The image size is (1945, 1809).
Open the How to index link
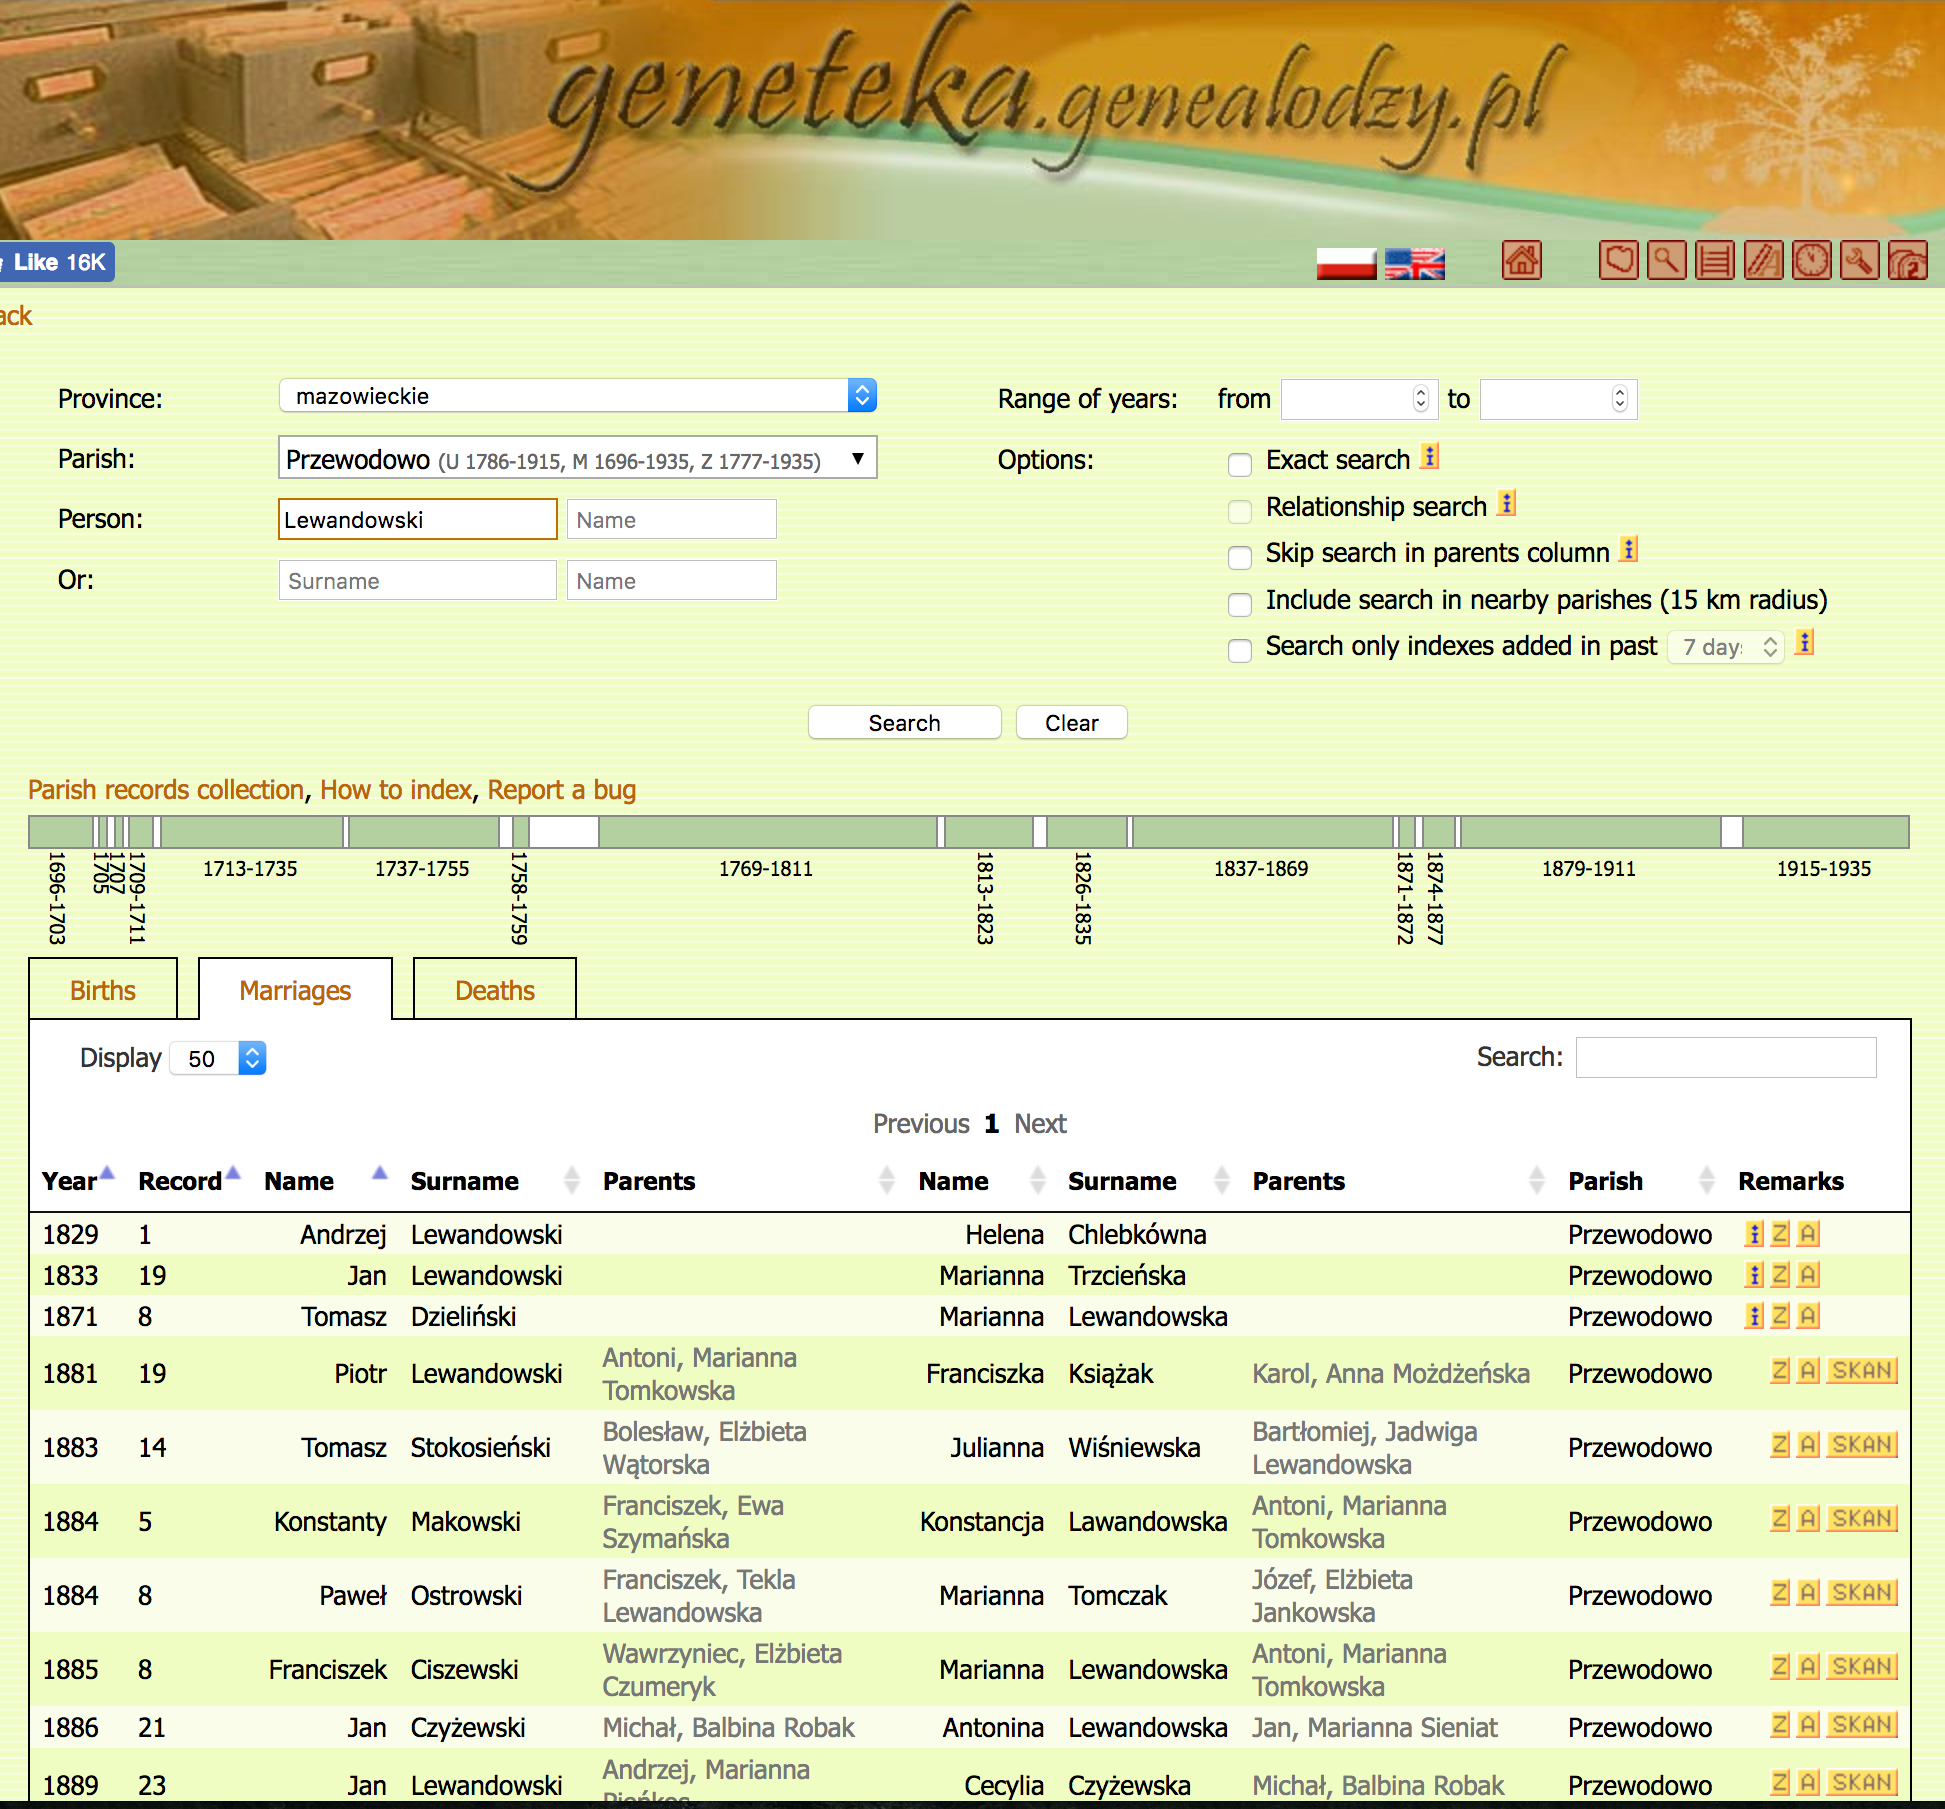point(395,790)
